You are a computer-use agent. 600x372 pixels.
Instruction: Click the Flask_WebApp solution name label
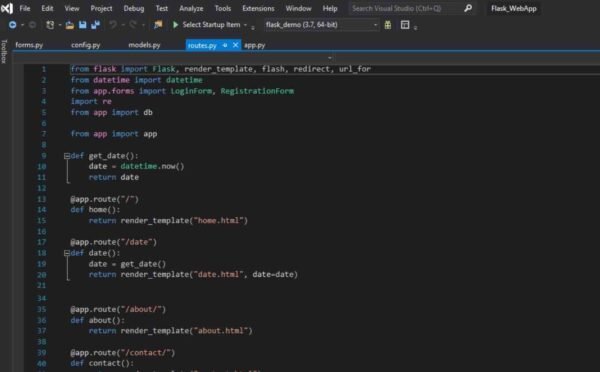514,8
